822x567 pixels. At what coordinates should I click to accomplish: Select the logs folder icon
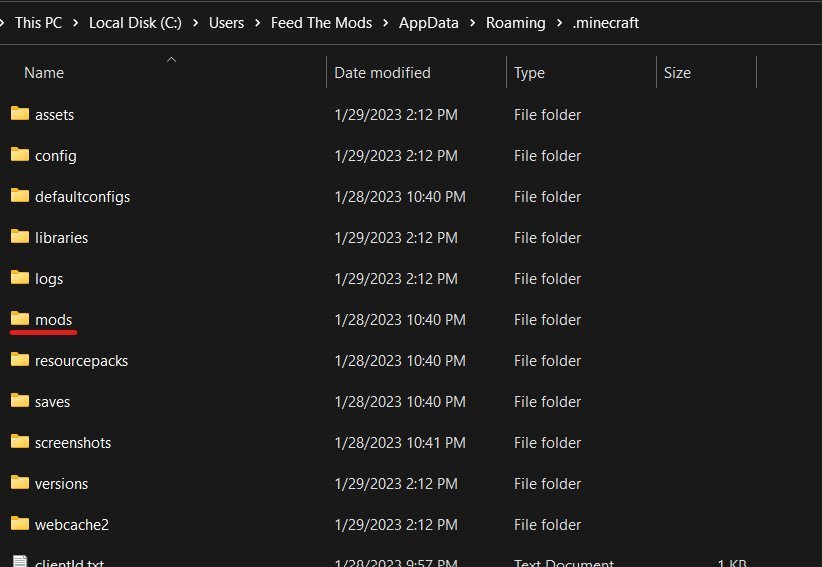click(20, 277)
